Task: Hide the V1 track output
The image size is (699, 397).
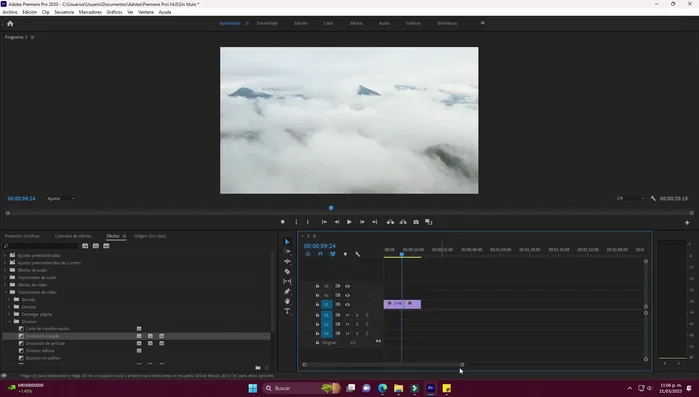Action: 347,305
